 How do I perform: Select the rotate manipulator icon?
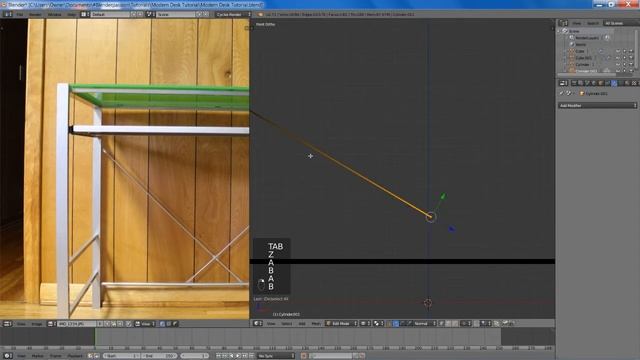[x=403, y=323]
